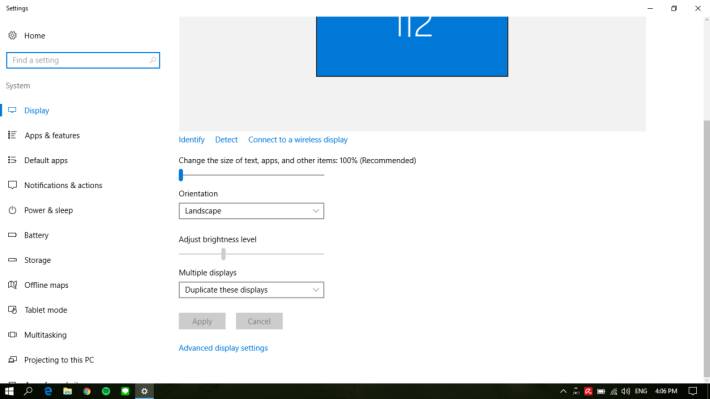The height and width of the screenshot is (399, 710).
Task: Minimize the Settings window
Action: [650, 8]
